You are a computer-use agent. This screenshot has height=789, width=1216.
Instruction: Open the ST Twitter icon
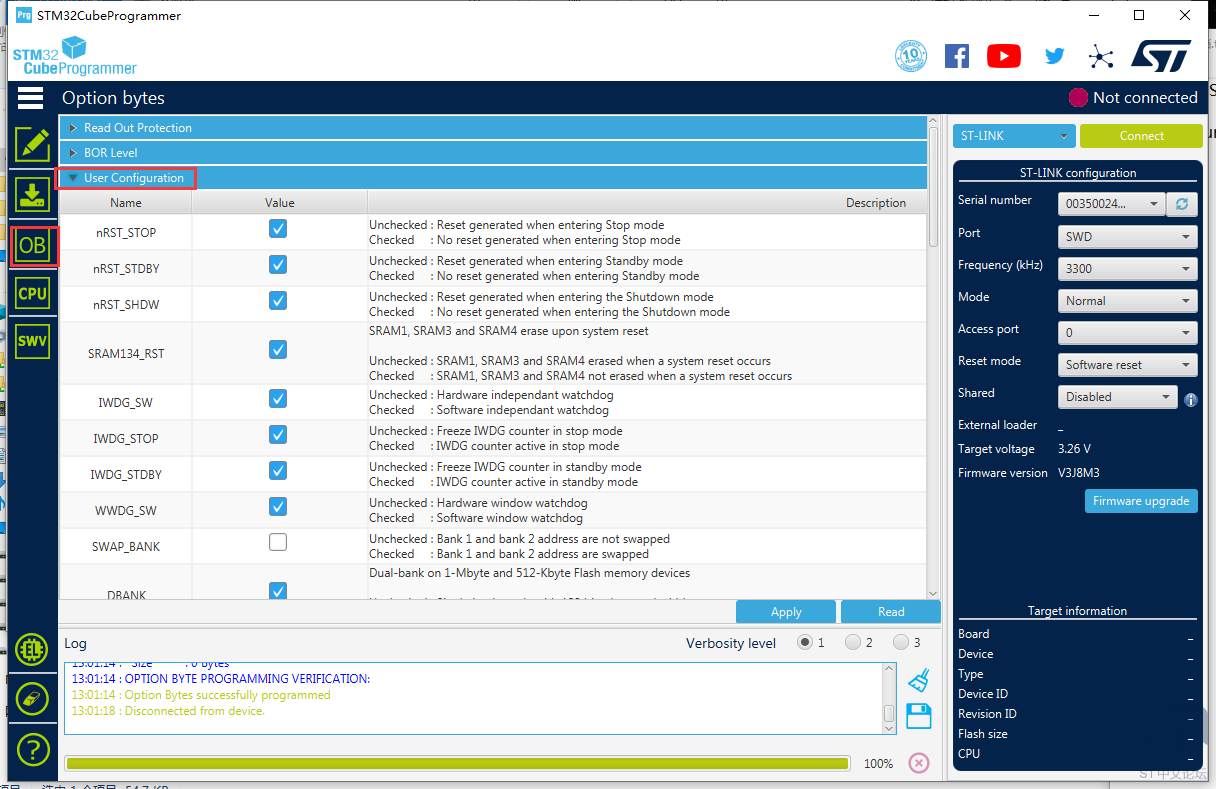pos(1055,56)
